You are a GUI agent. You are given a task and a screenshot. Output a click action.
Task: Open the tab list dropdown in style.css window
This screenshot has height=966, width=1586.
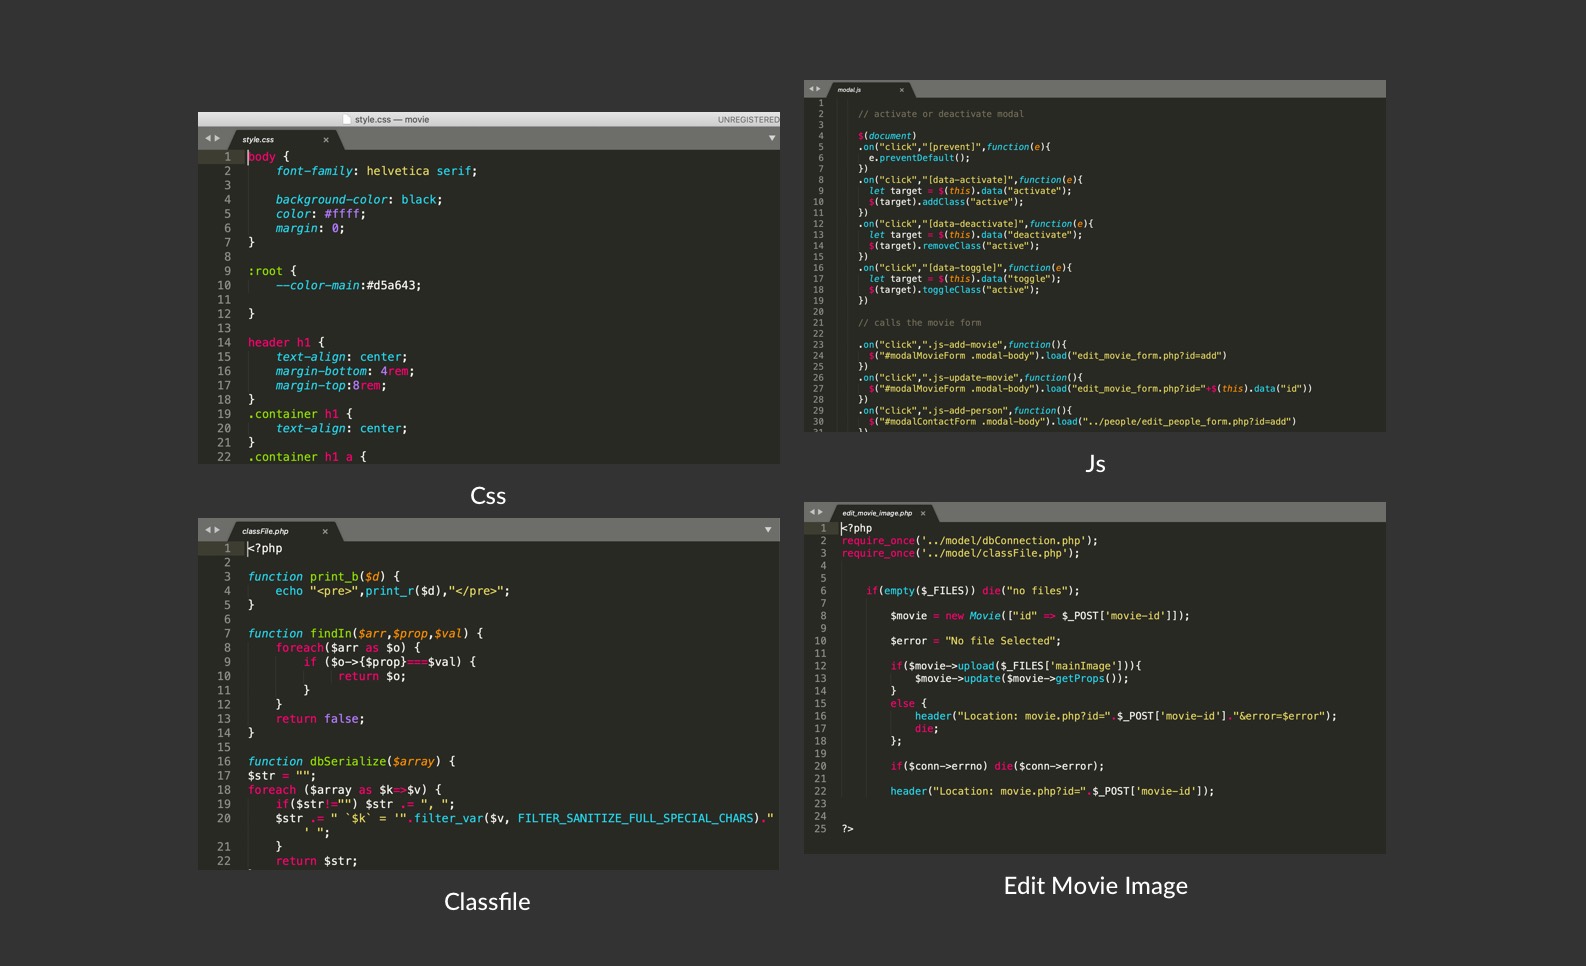point(771,138)
